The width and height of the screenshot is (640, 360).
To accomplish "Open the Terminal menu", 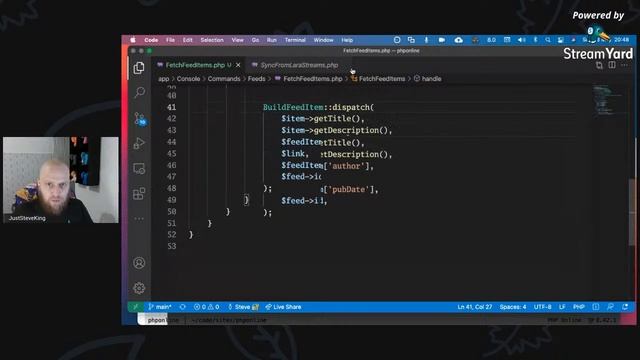I will tap(295, 40).
